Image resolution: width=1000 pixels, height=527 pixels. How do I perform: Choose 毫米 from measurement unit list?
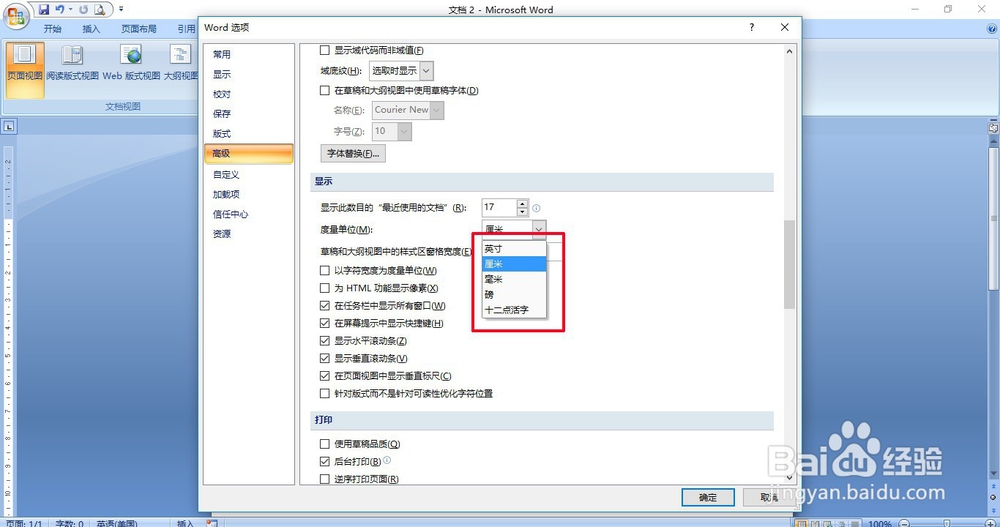[514, 279]
